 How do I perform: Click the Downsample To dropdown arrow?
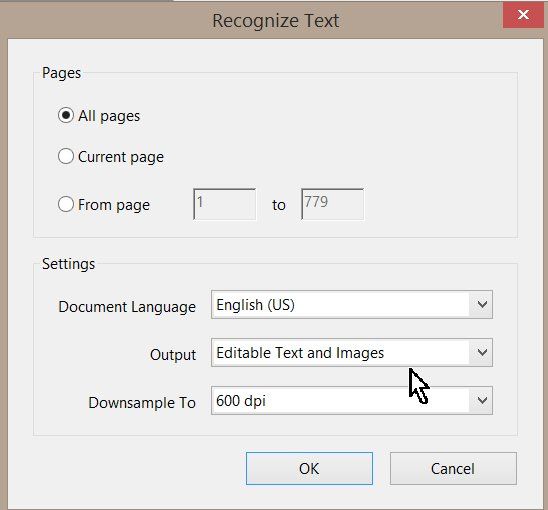point(482,401)
